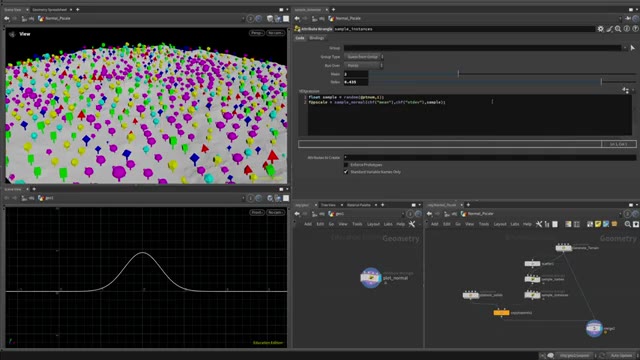
Task: Open View menu in right network pane
Action: (469, 224)
